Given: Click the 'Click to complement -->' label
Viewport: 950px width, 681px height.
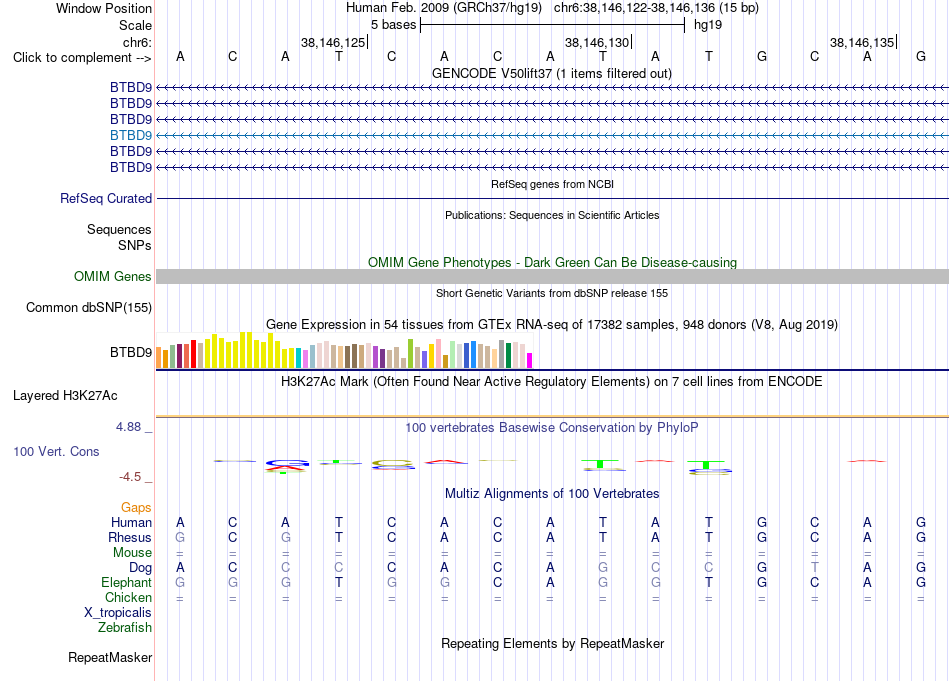Looking at the screenshot, I should [x=82, y=58].
